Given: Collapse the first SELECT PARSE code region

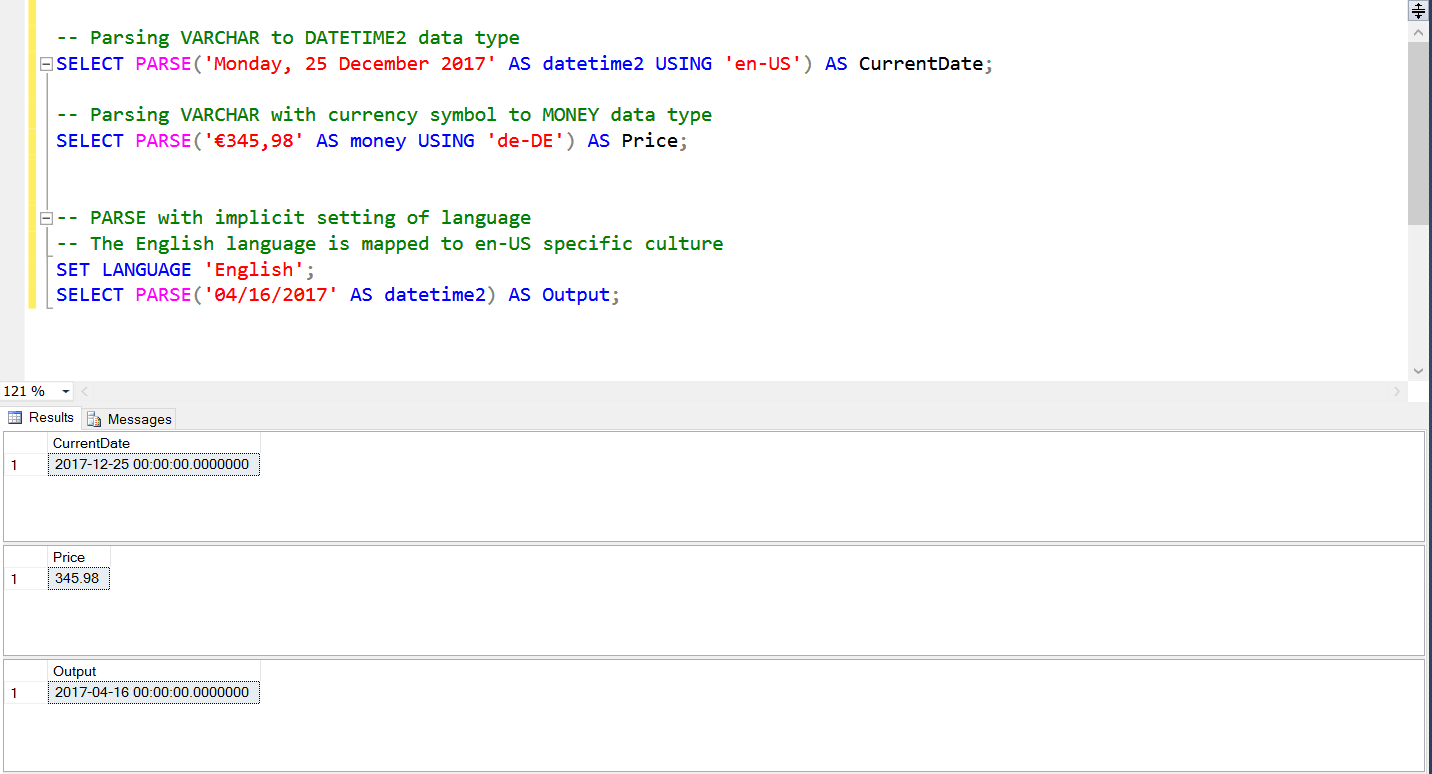Looking at the screenshot, I should coord(45,63).
